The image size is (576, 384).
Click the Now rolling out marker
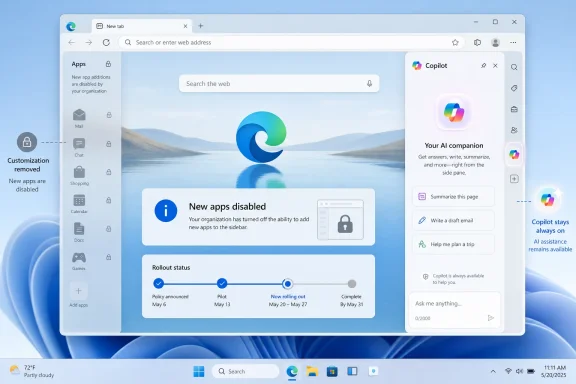(x=288, y=284)
